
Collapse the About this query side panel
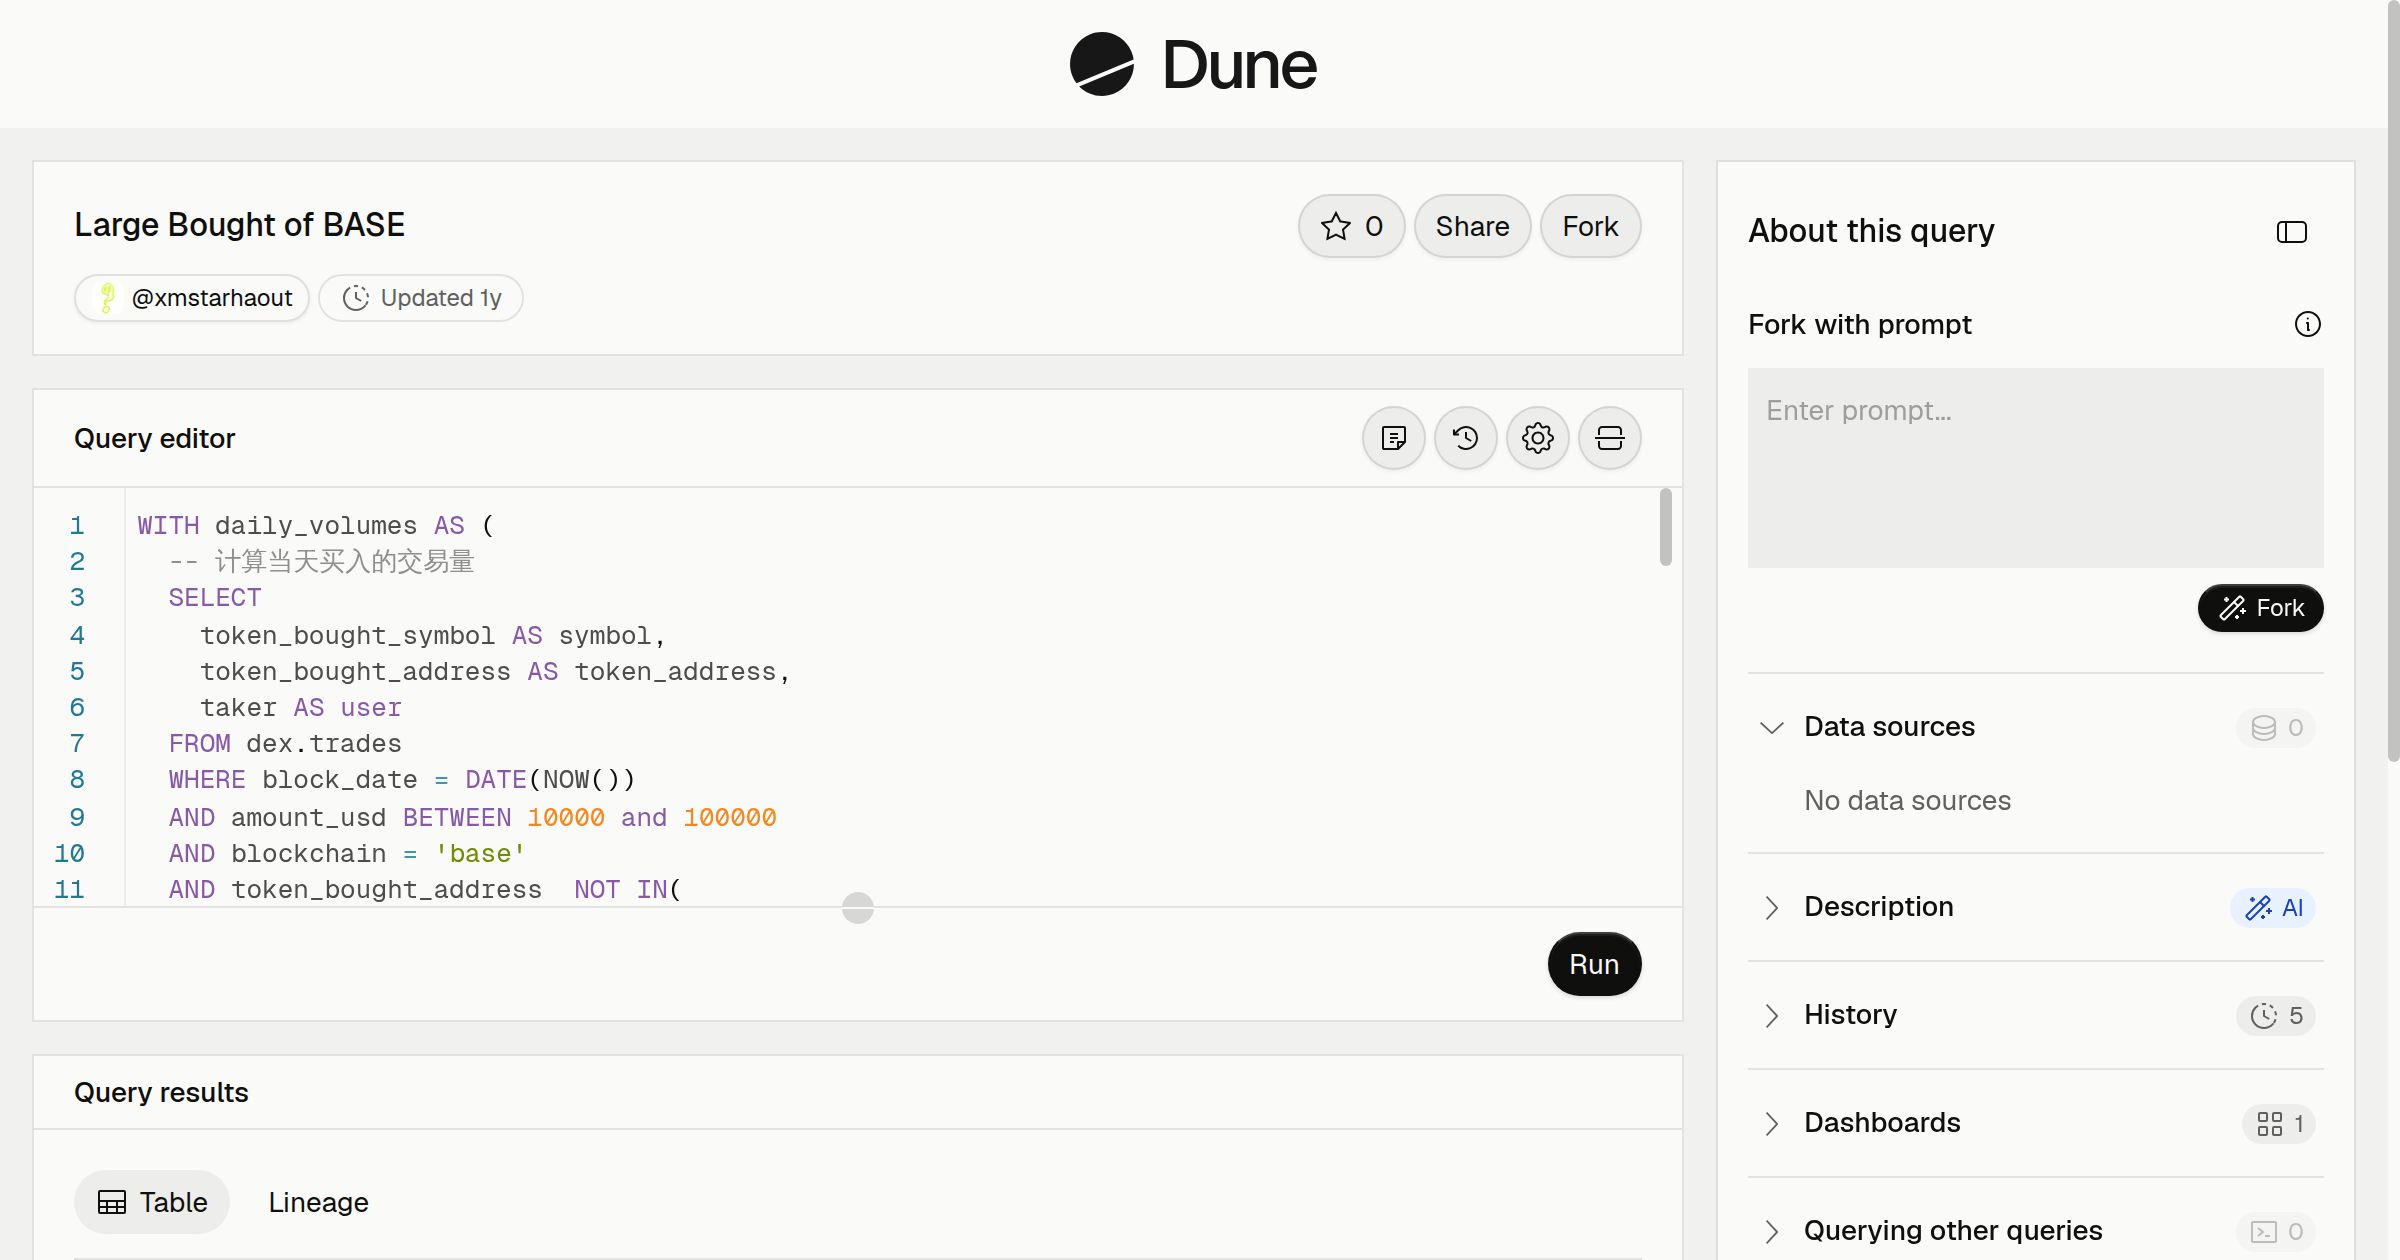pyautogui.click(x=2291, y=232)
